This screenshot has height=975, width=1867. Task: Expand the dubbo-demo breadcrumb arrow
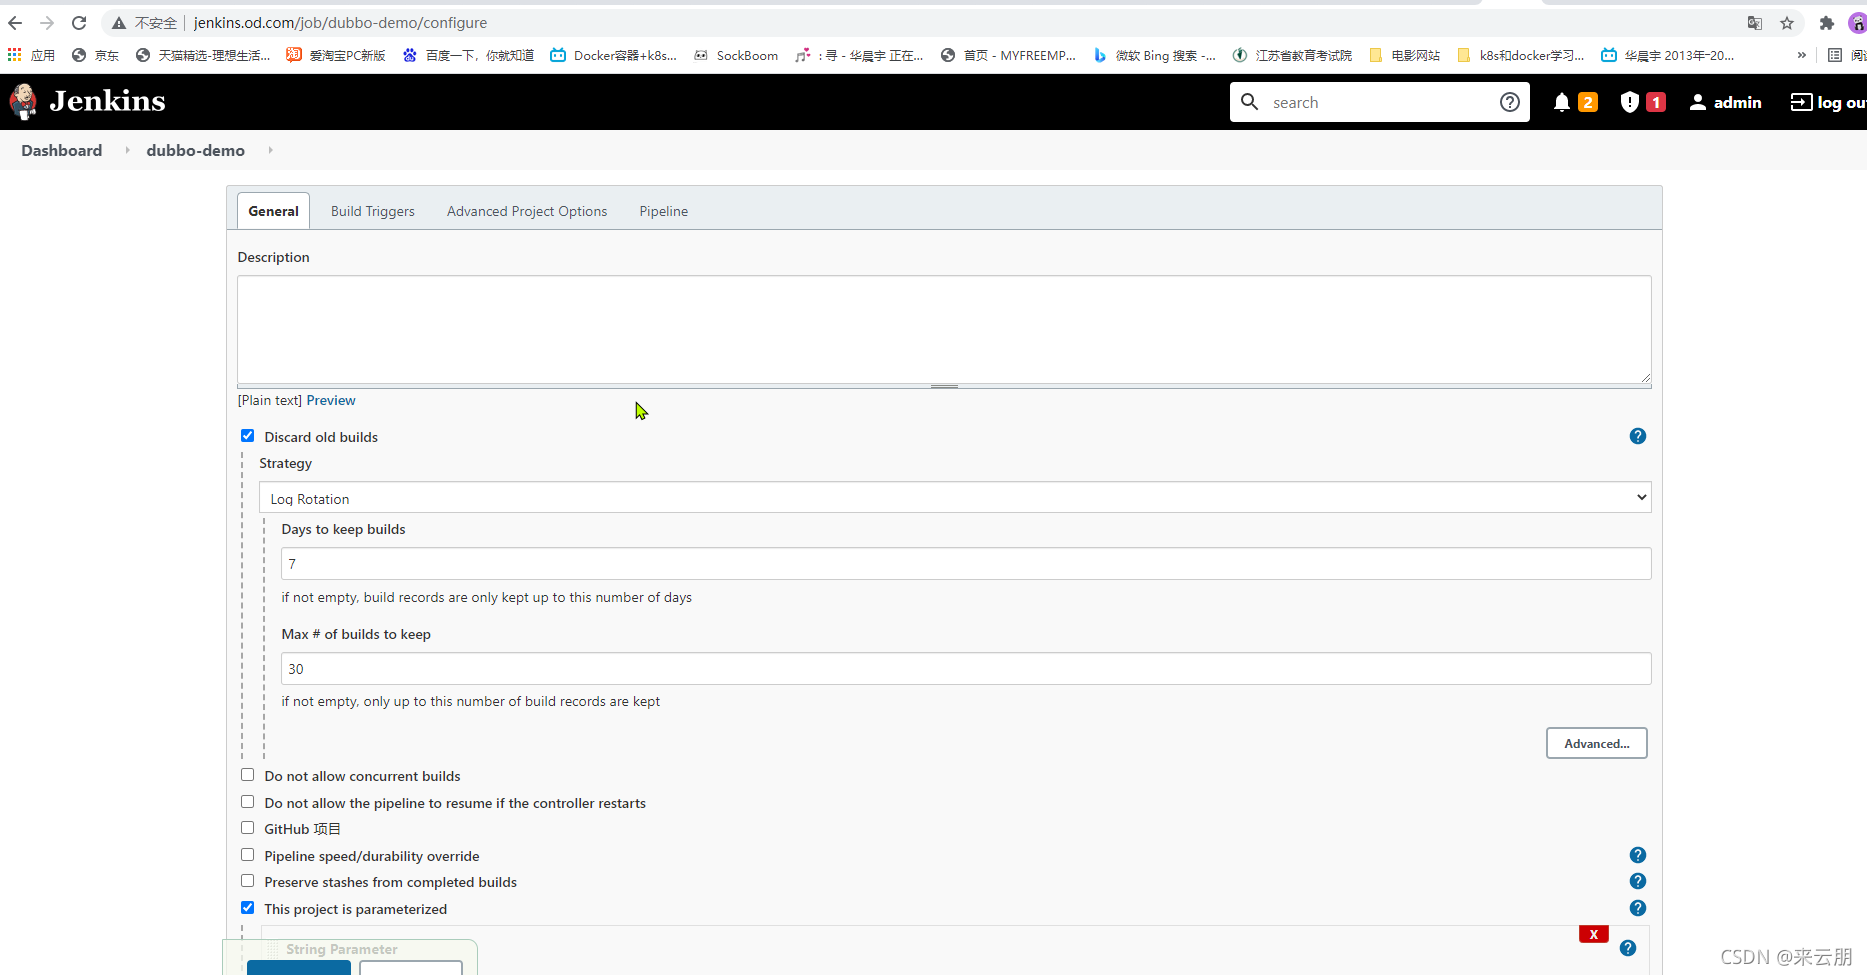(270, 150)
